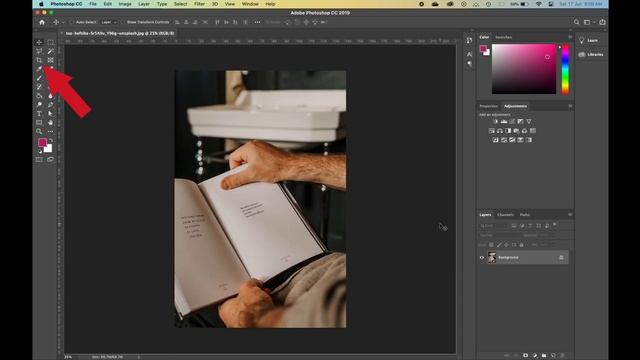Open the Edit Toolbar three-dots icon
This screenshot has width=640, height=360.
[x=50, y=131]
